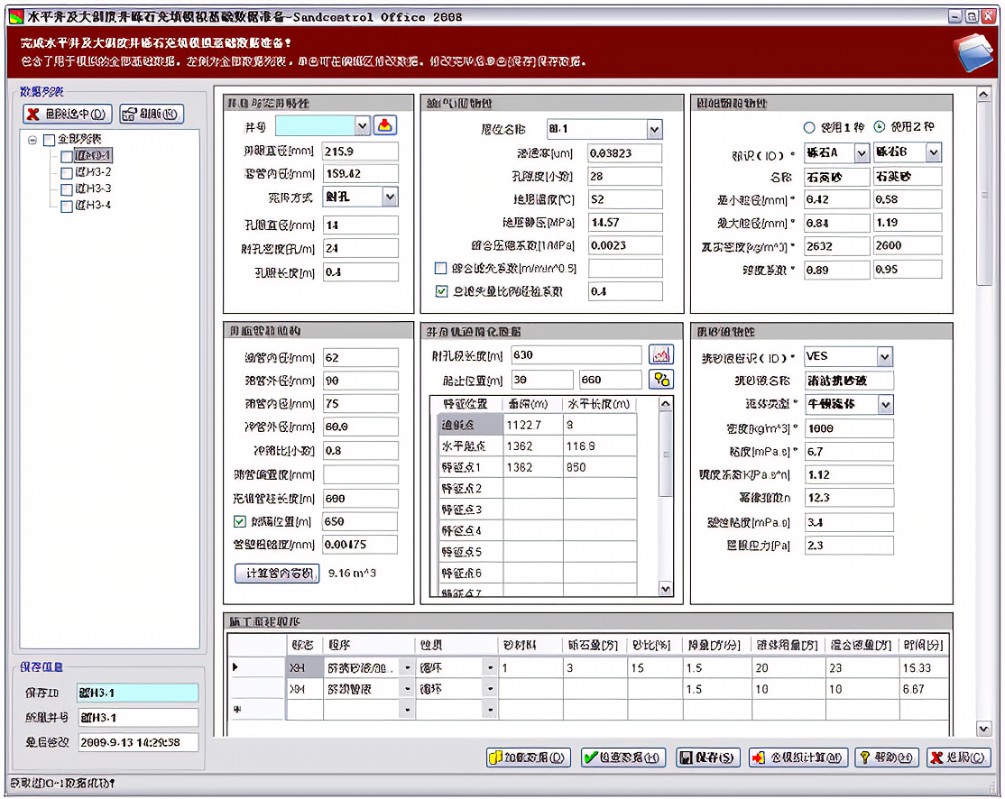Click the viscosity field showing 6.7
Image resolution: width=1005 pixels, height=799 pixels.
coord(849,452)
